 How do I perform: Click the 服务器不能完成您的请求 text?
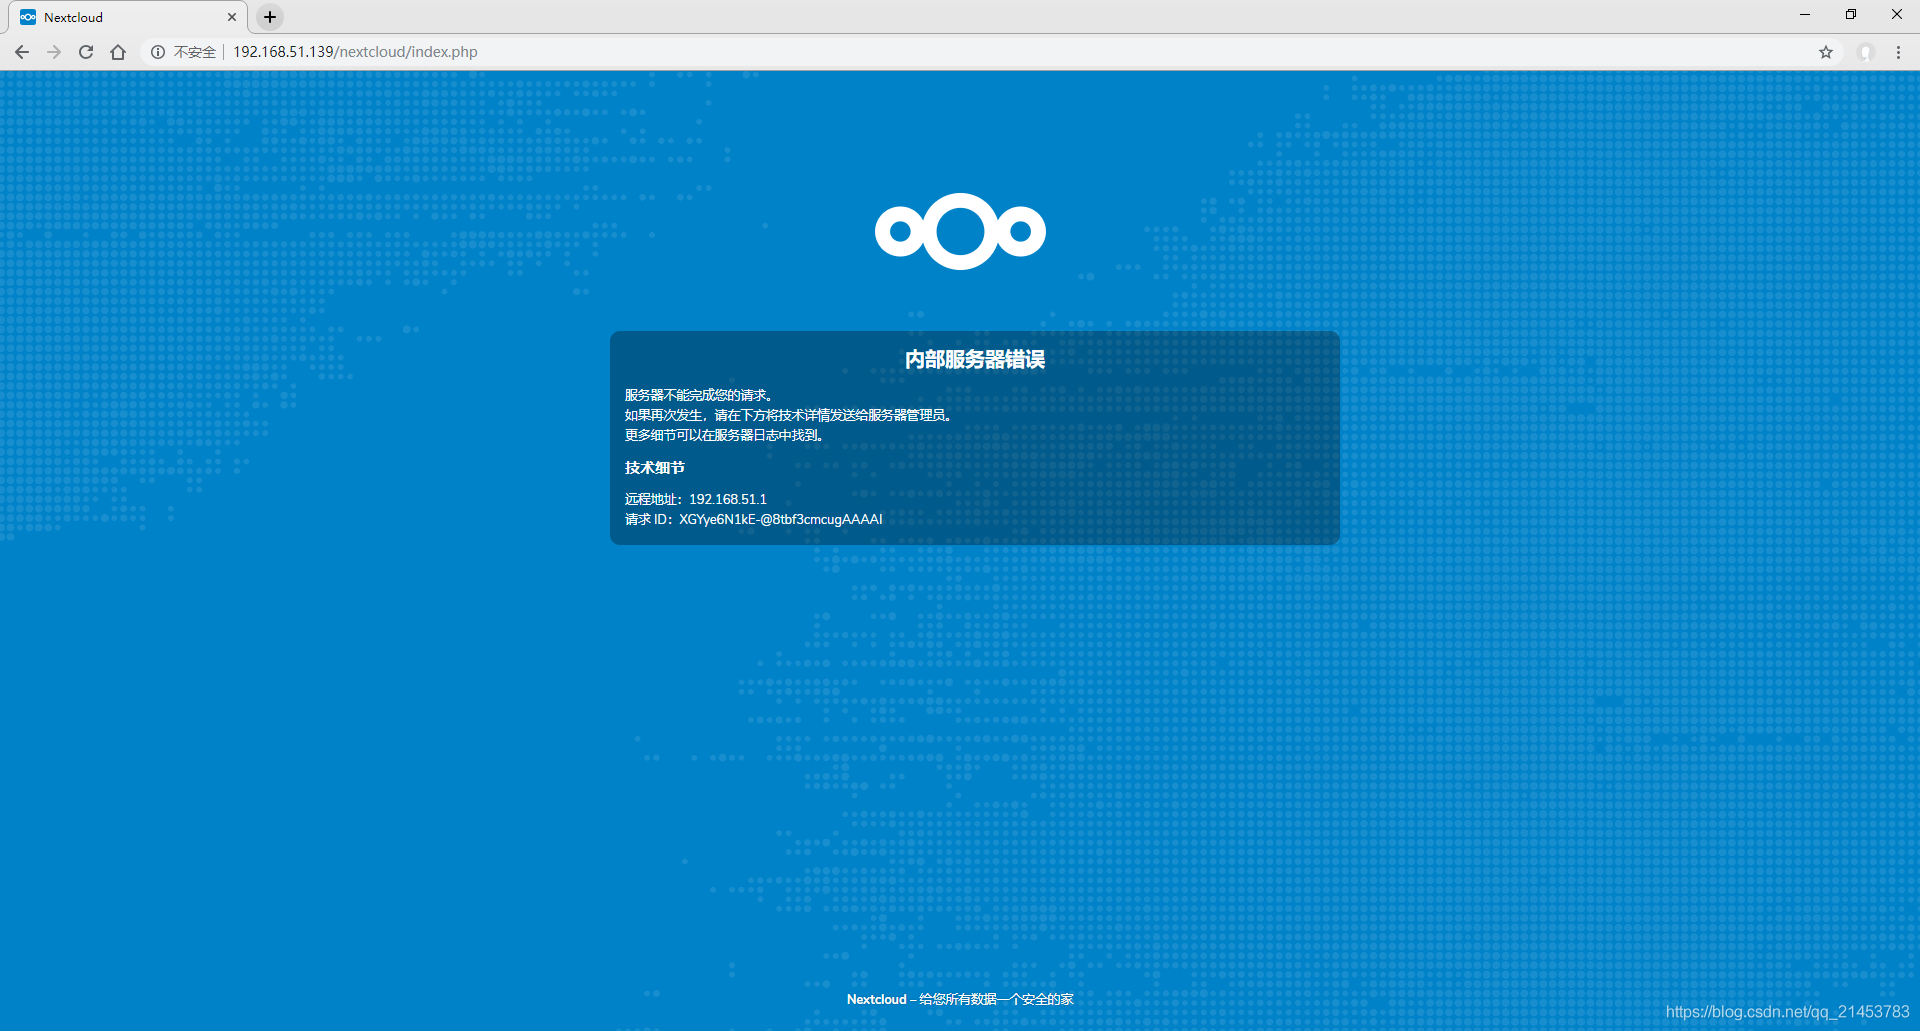click(x=698, y=395)
